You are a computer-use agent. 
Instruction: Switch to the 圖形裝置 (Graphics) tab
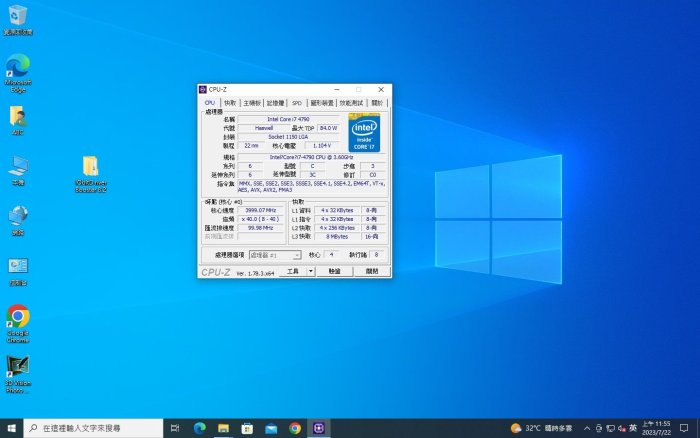[322, 103]
